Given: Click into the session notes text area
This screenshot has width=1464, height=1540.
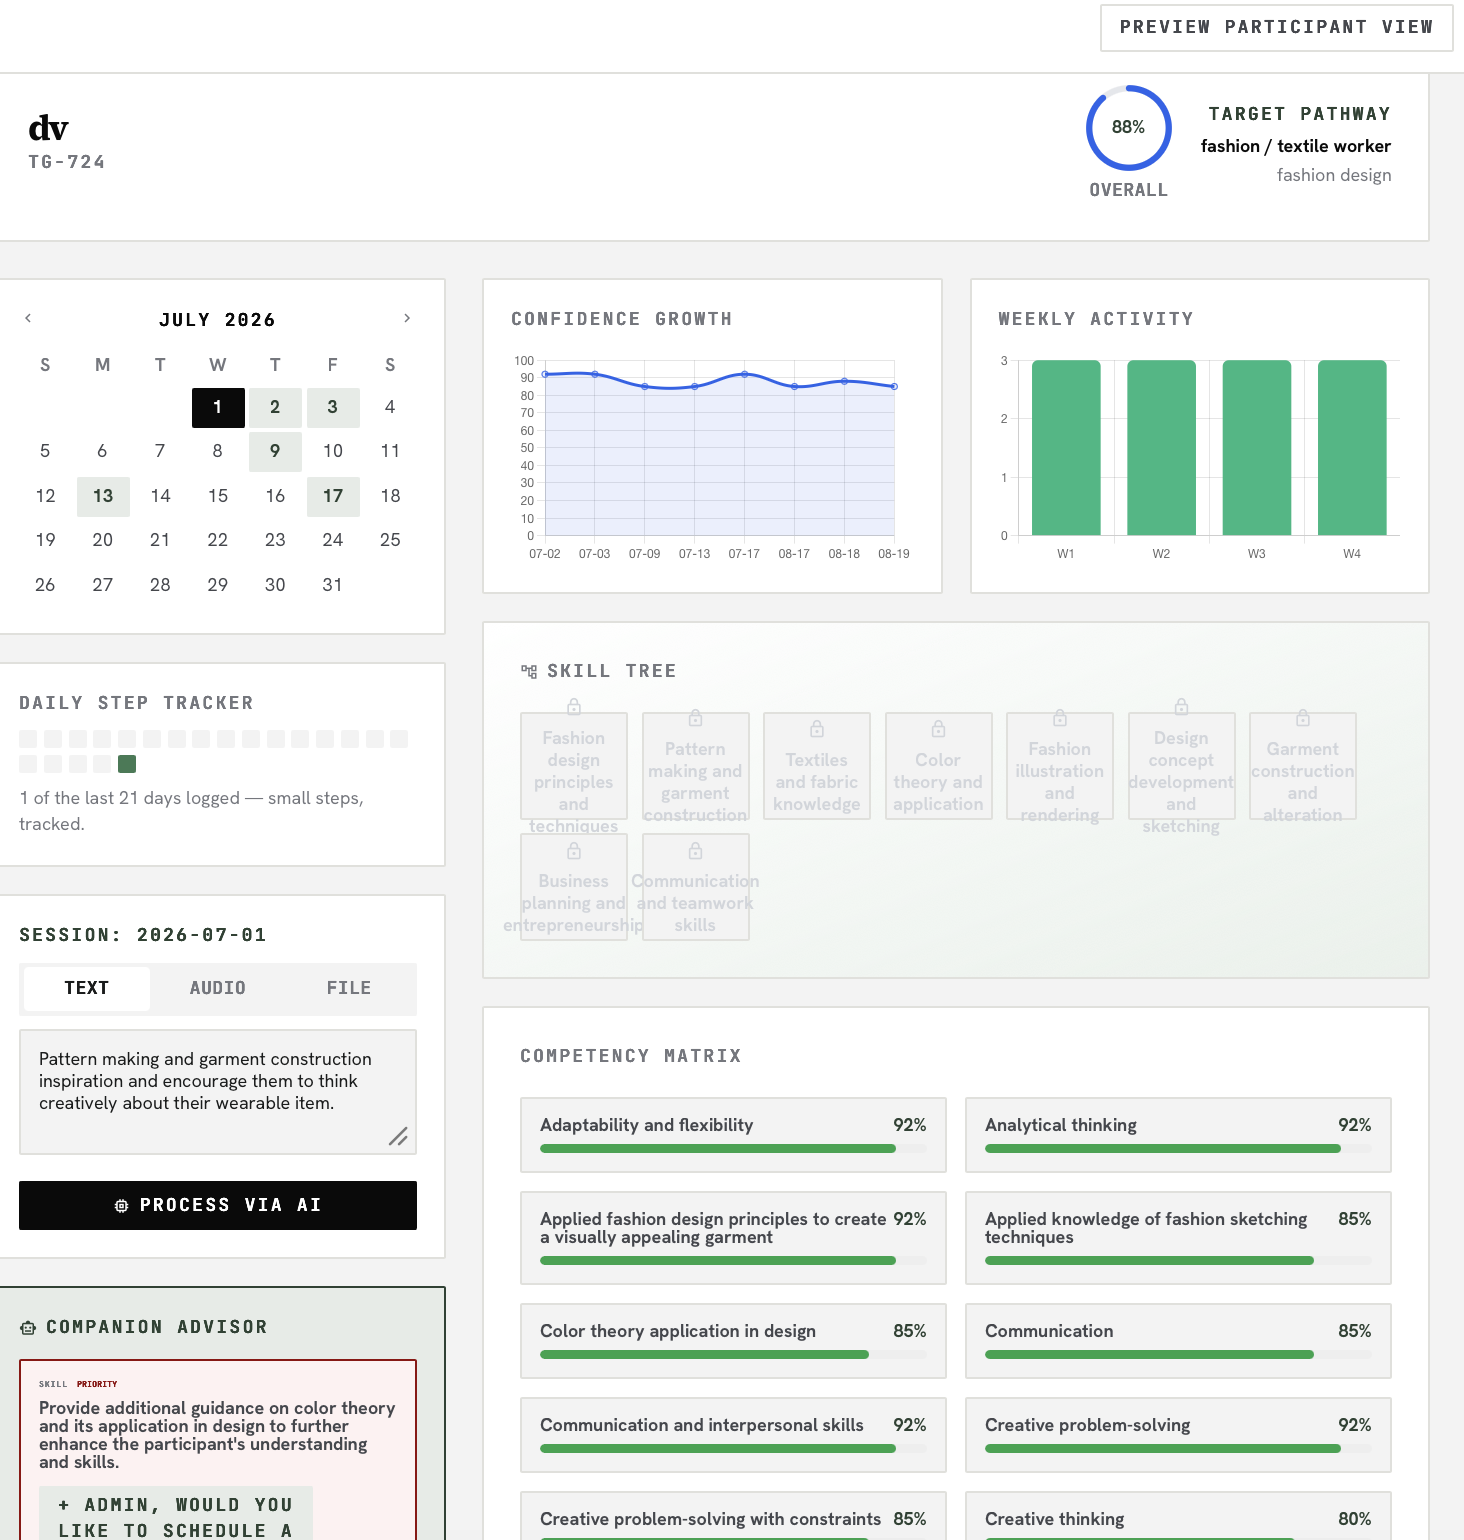Looking at the screenshot, I should pos(218,1092).
